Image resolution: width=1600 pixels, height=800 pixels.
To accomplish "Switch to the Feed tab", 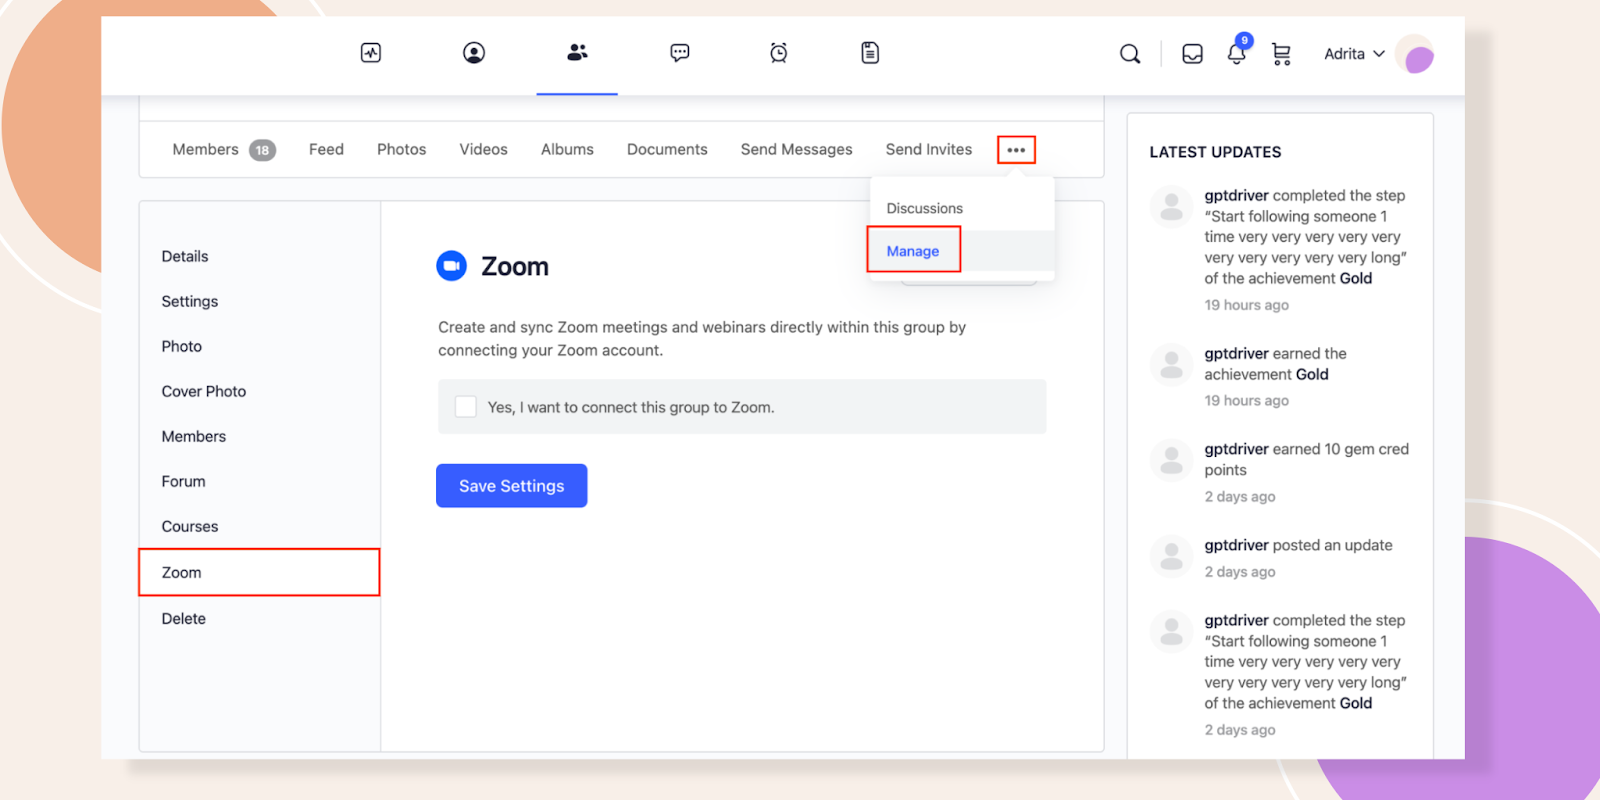I will (x=326, y=149).
